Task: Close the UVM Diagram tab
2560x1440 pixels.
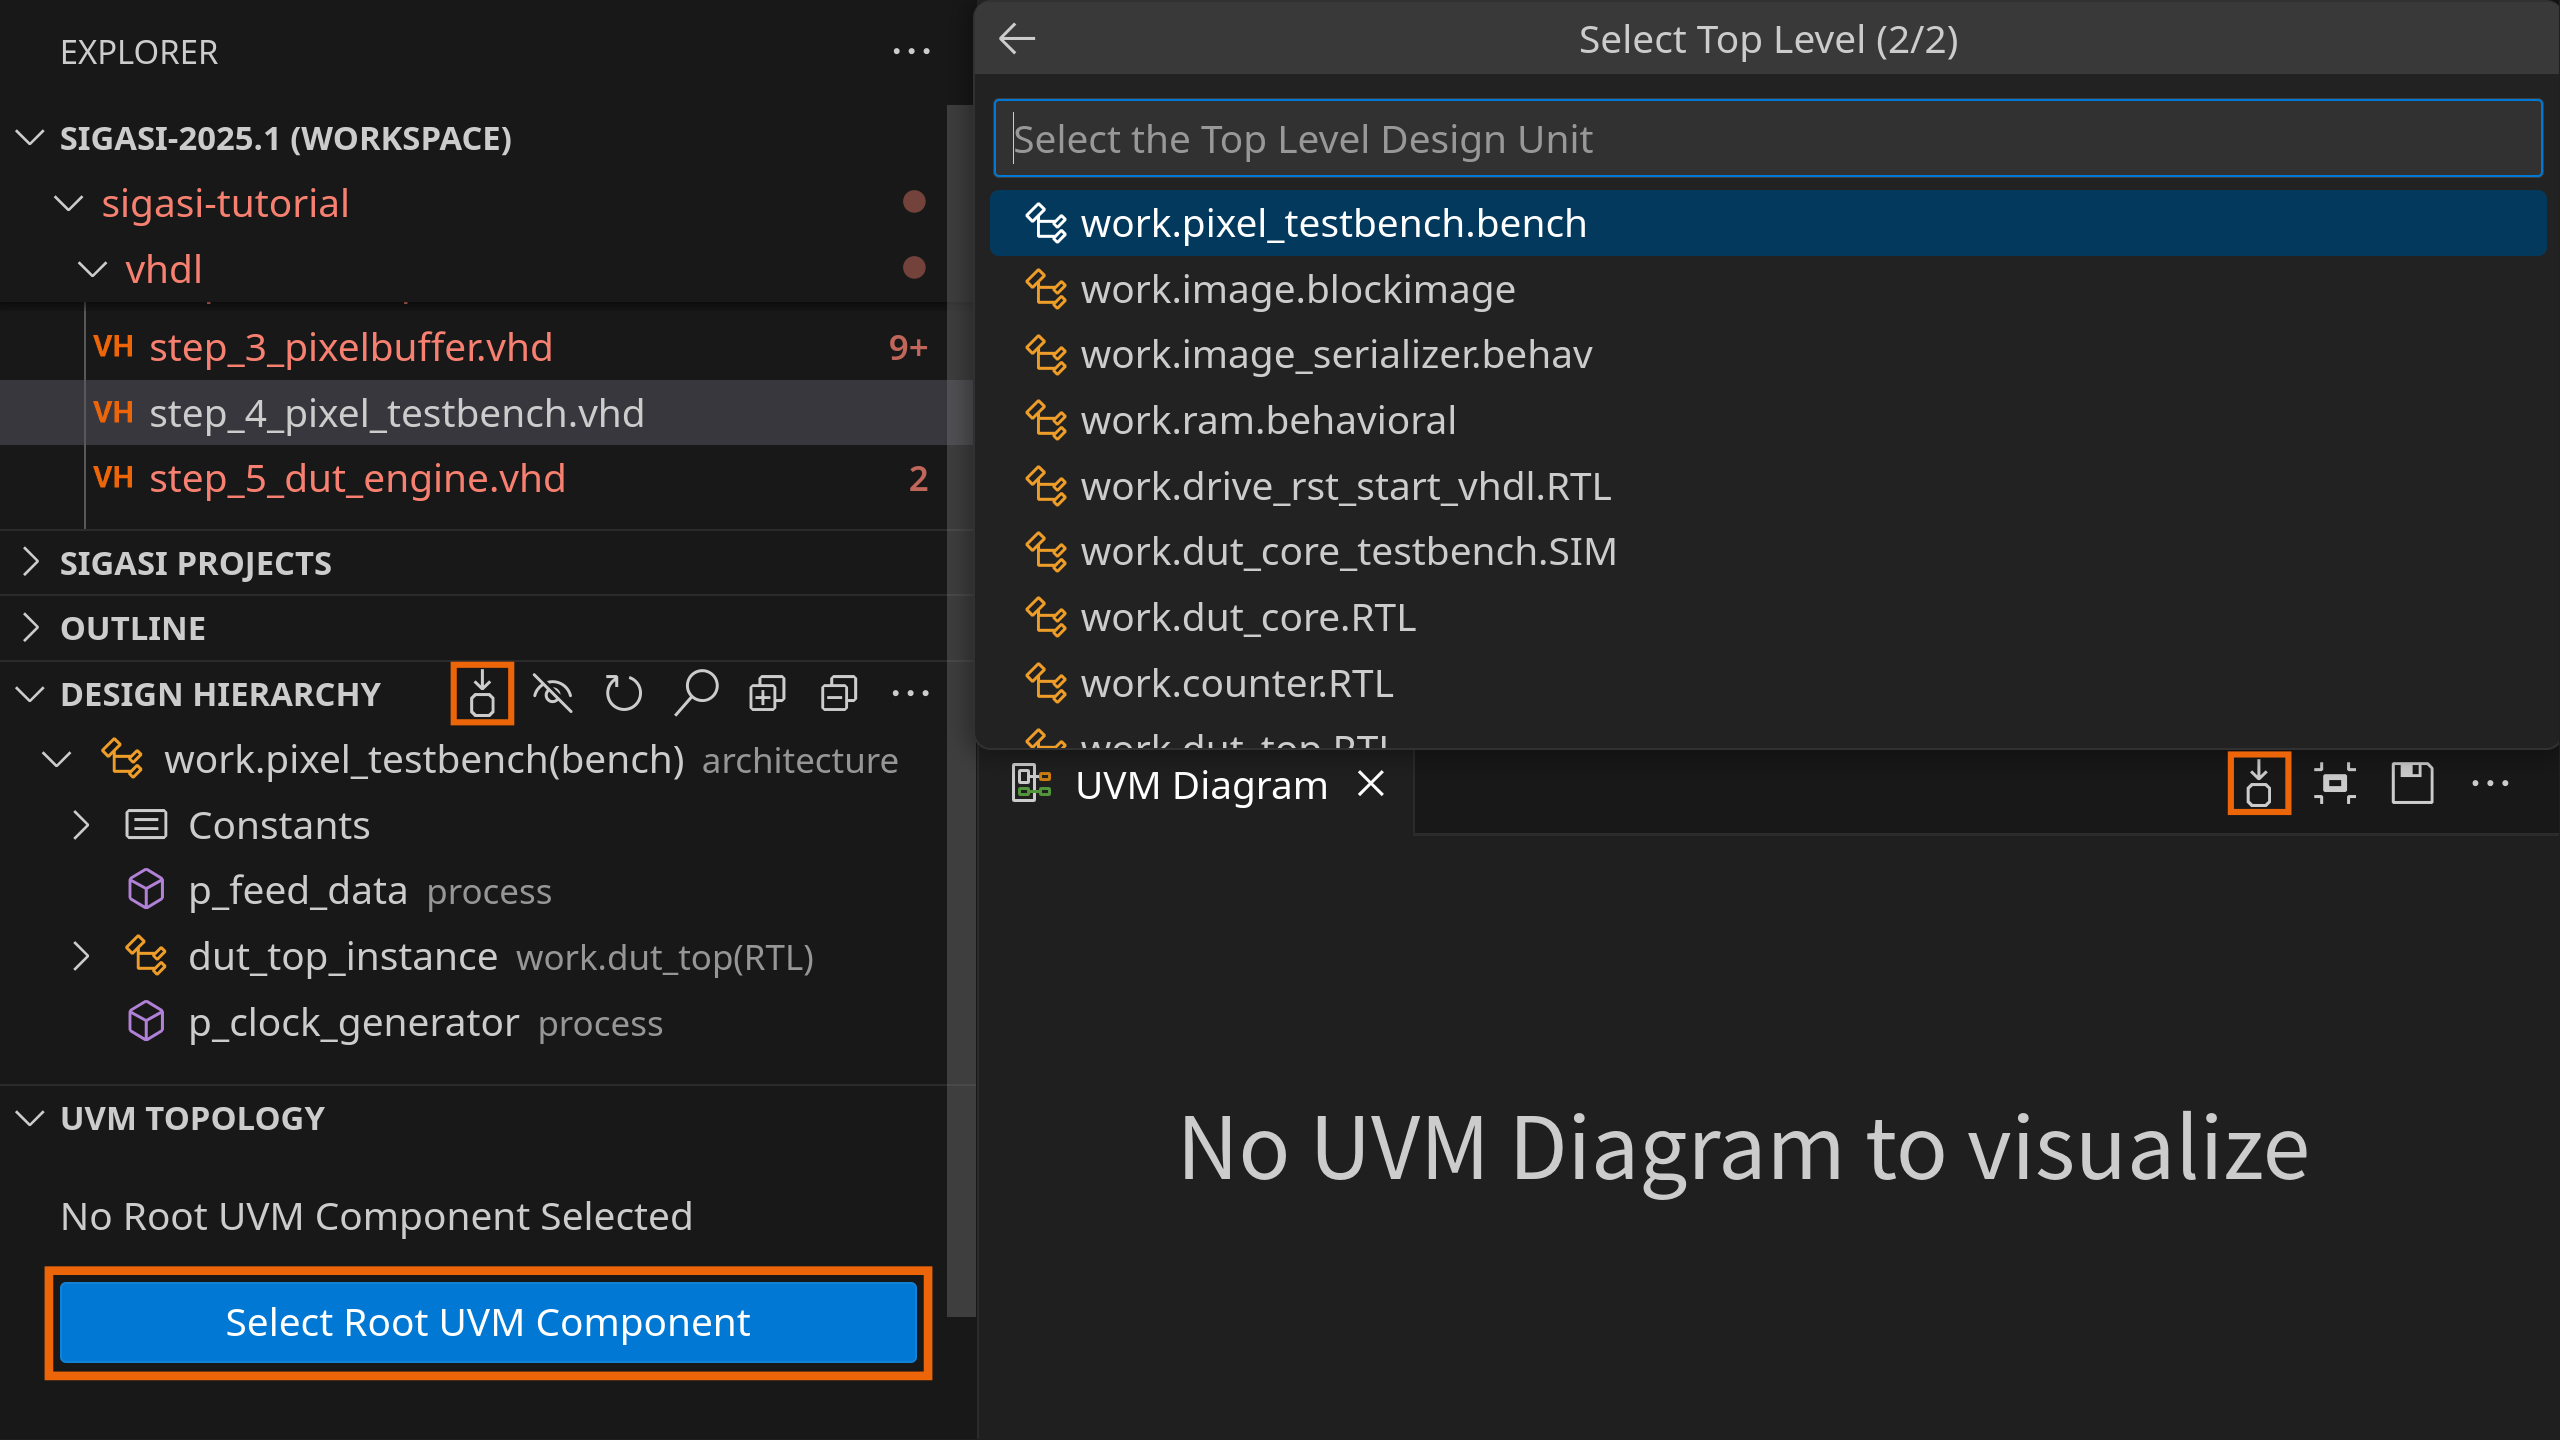Action: [1371, 784]
